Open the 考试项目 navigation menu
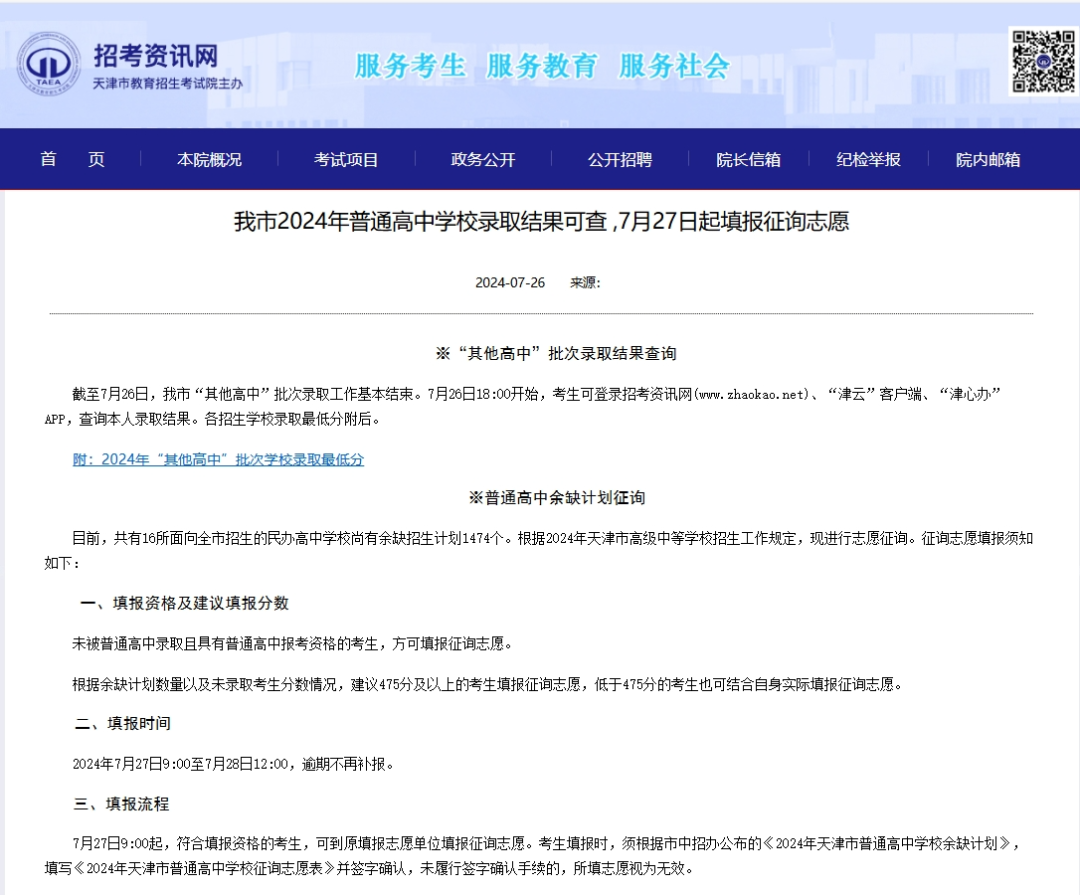The width and height of the screenshot is (1080, 895). point(345,159)
